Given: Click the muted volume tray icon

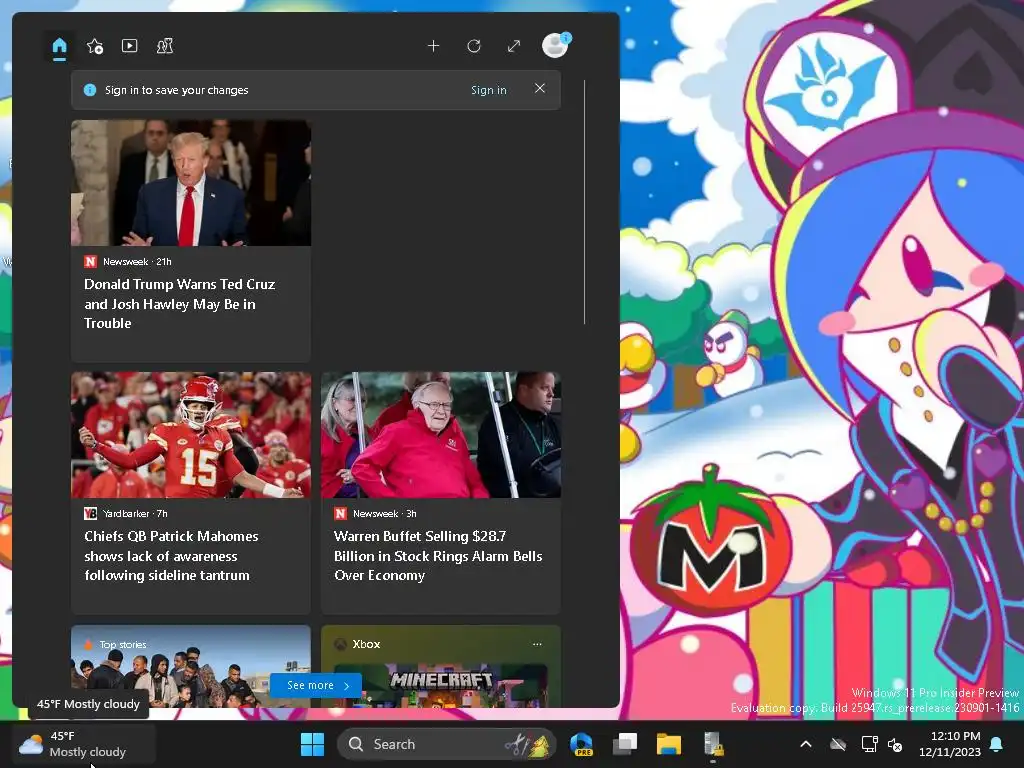Looking at the screenshot, I should (895, 744).
